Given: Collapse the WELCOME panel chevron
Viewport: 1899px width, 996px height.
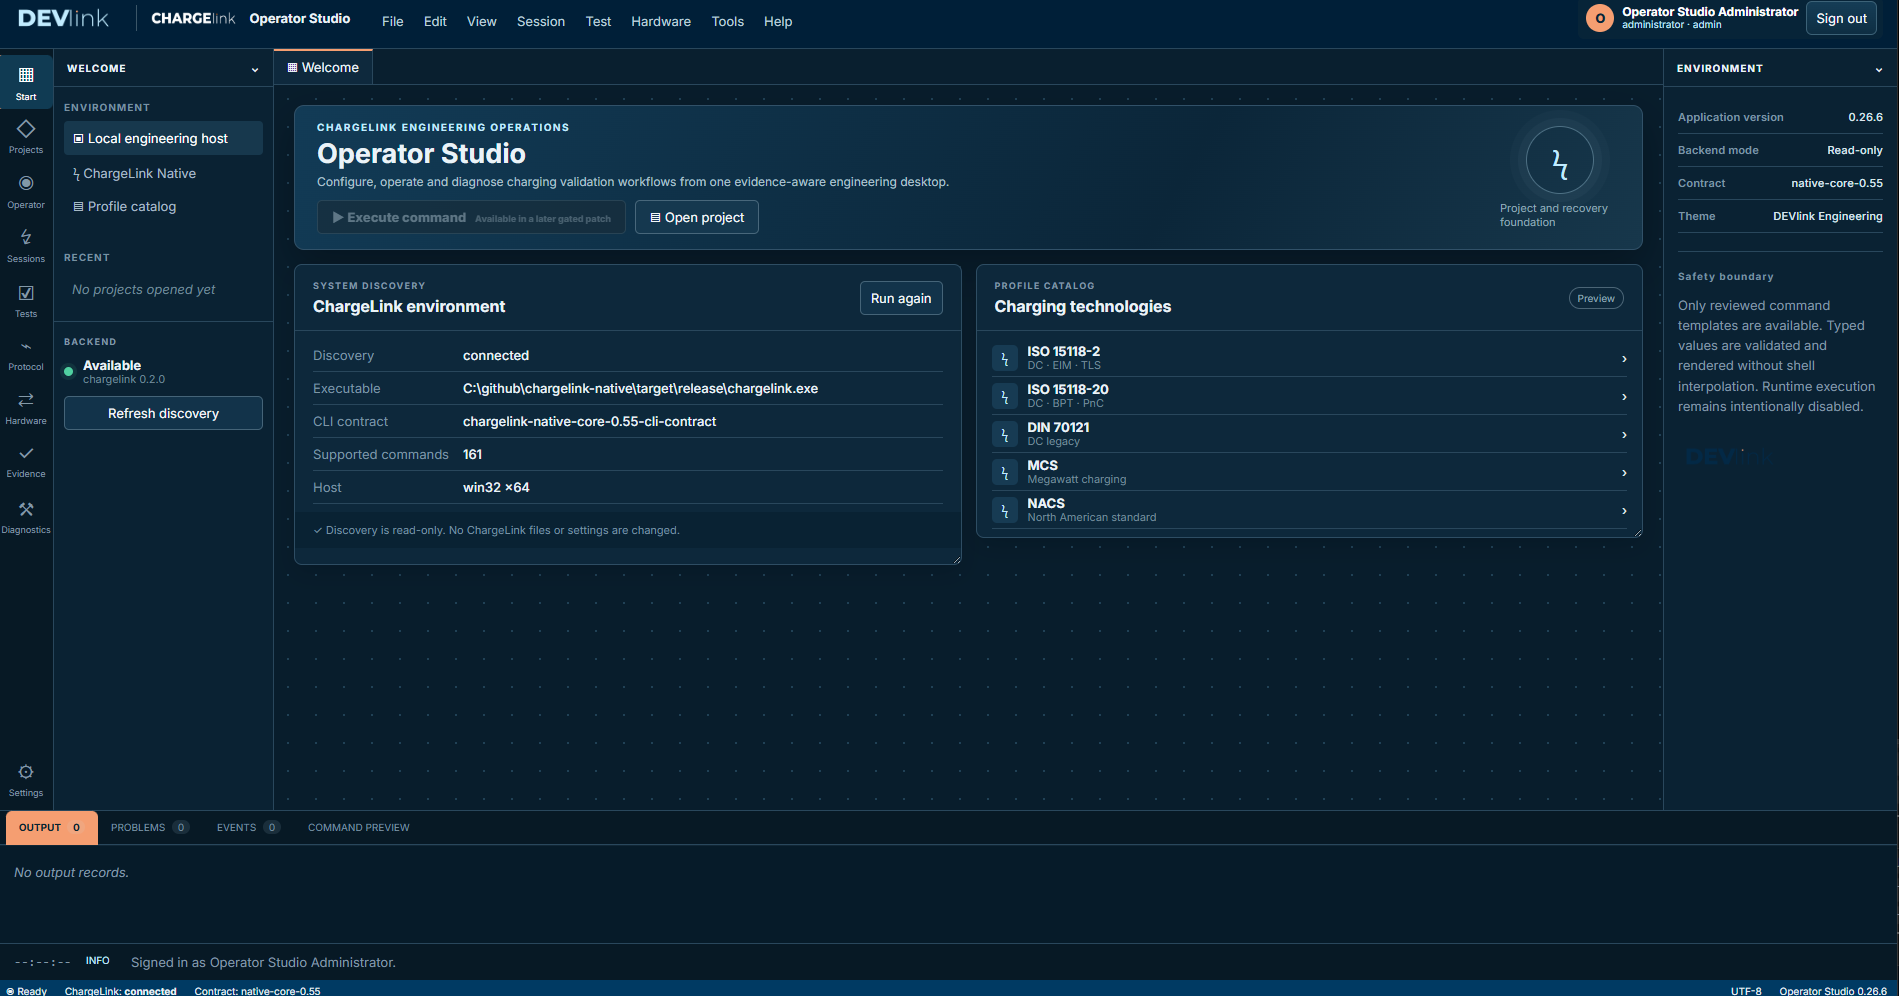Looking at the screenshot, I should (x=255, y=69).
